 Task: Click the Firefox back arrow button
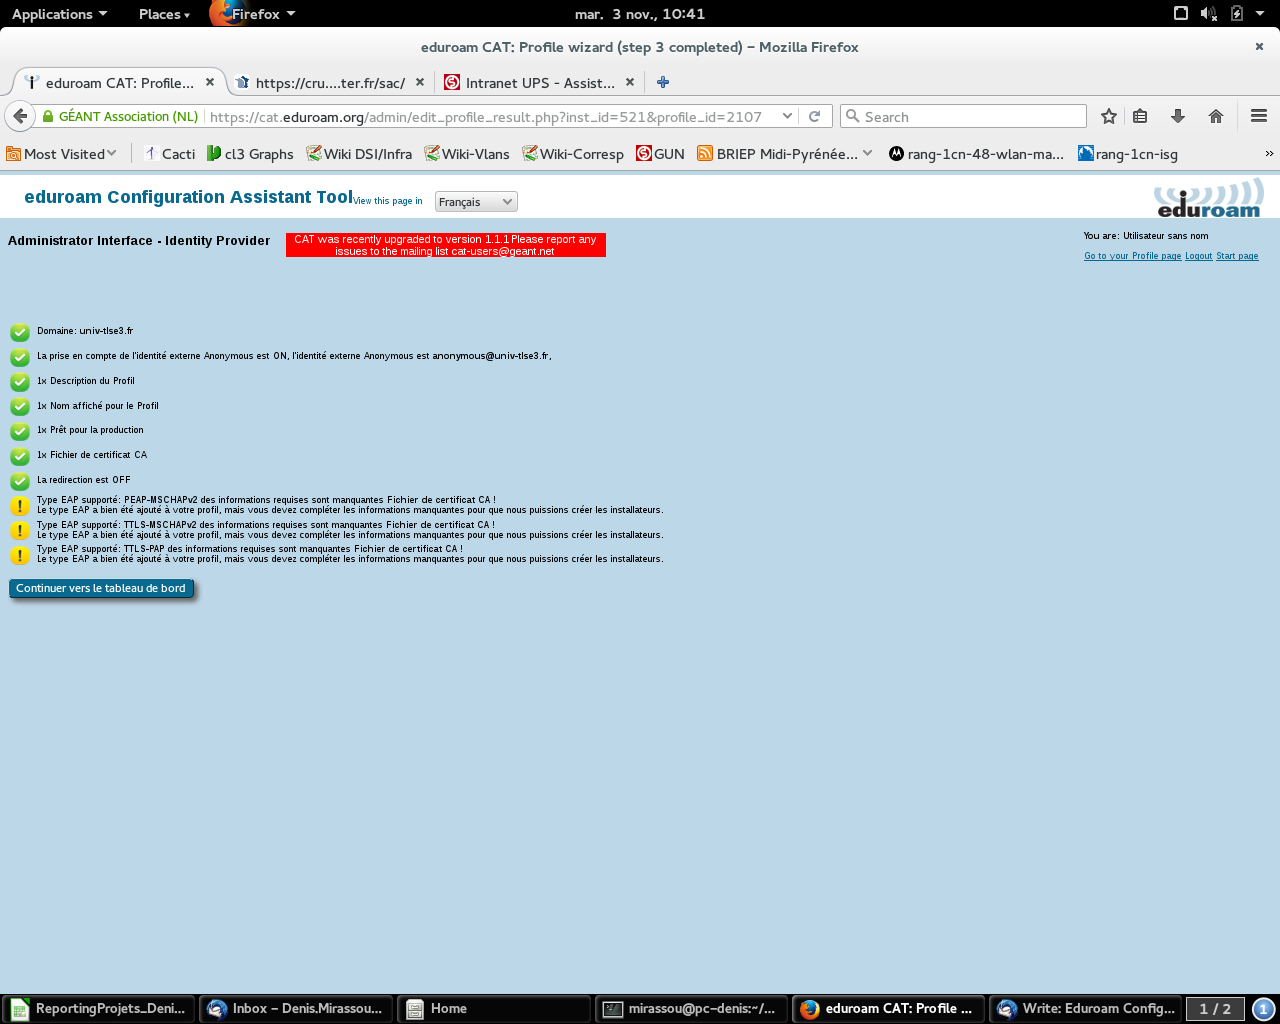pyautogui.click(x=20, y=116)
